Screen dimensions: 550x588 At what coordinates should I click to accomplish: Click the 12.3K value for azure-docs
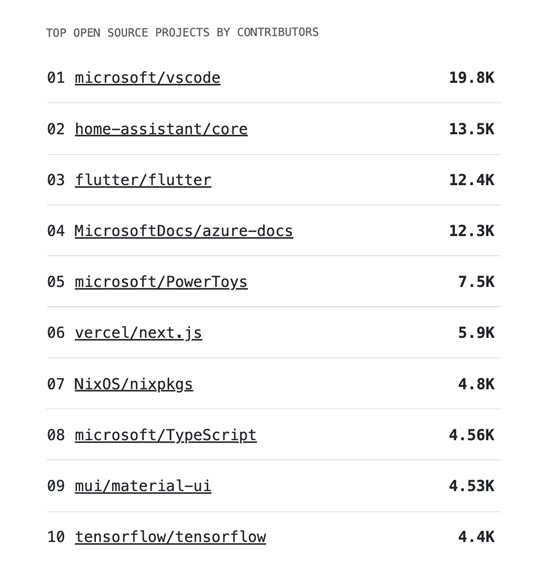point(472,231)
